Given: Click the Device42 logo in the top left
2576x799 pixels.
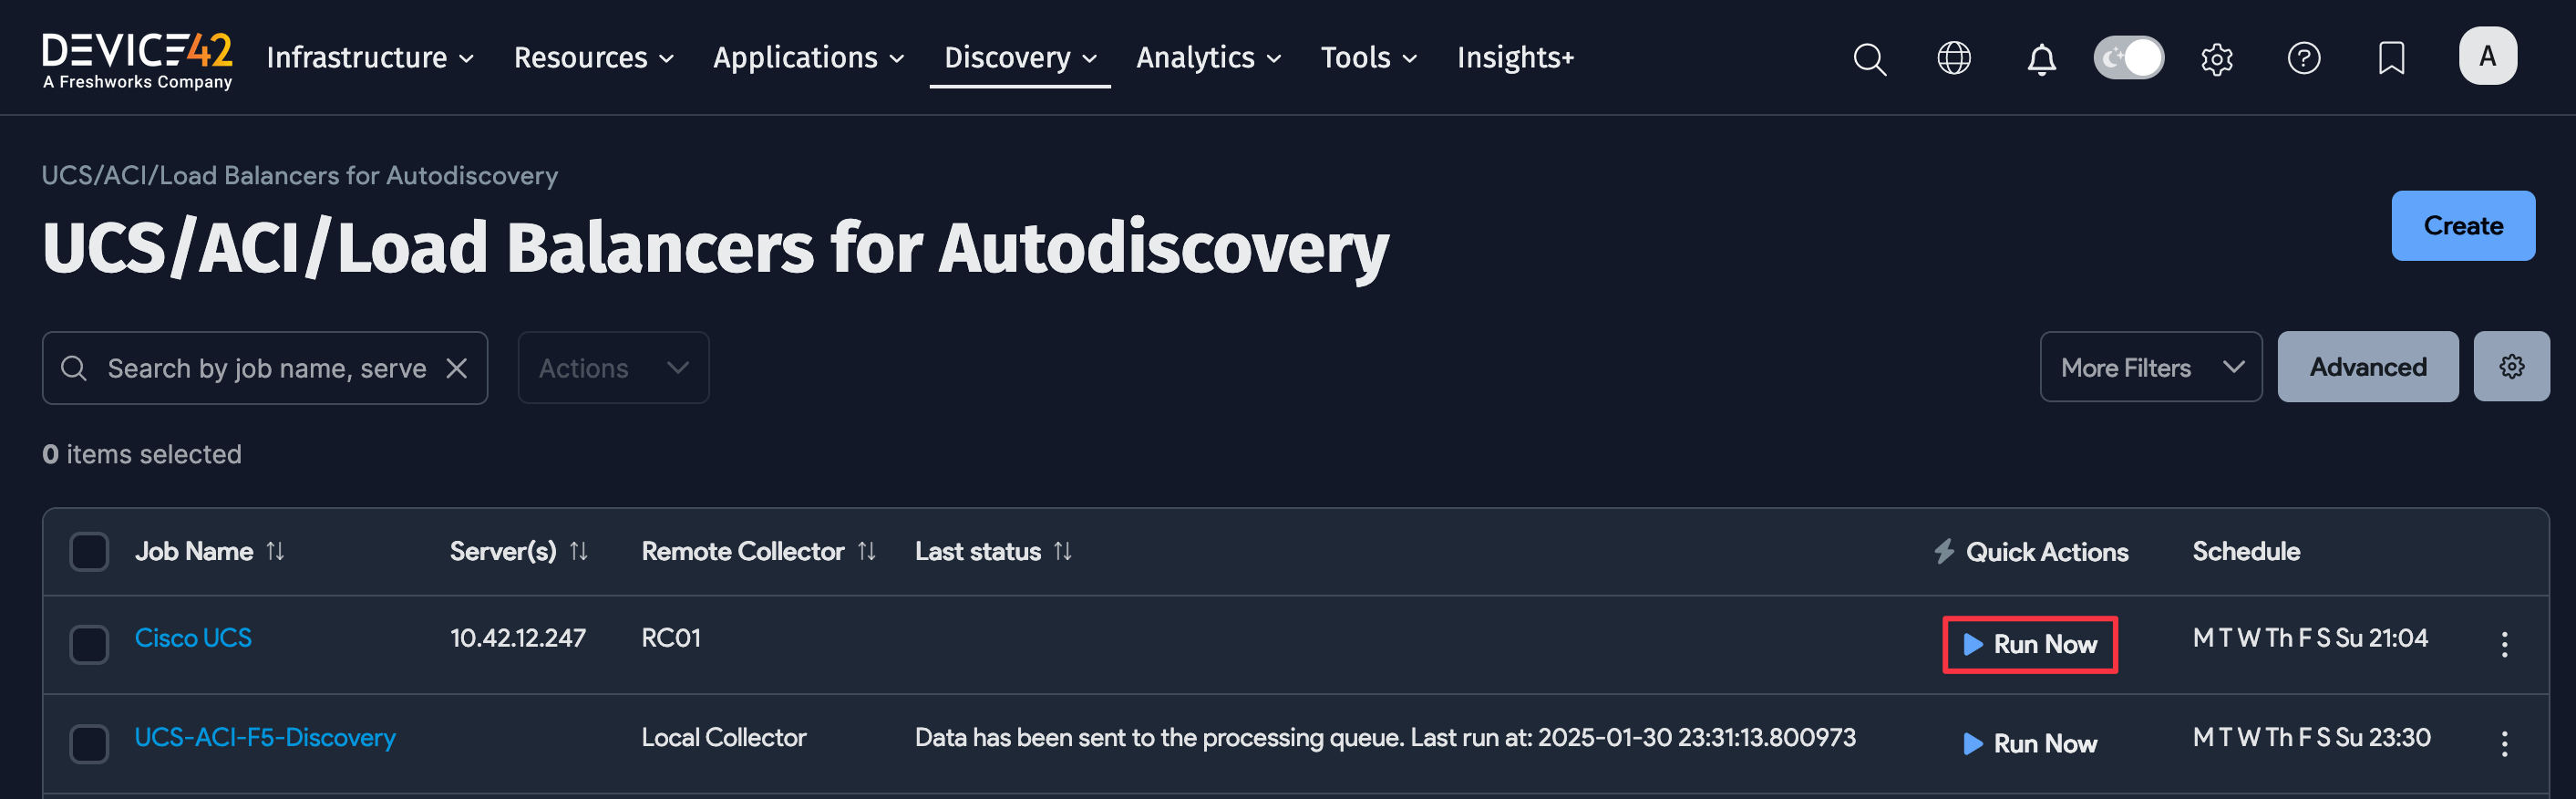Looking at the screenshot, I should (137, 58).
